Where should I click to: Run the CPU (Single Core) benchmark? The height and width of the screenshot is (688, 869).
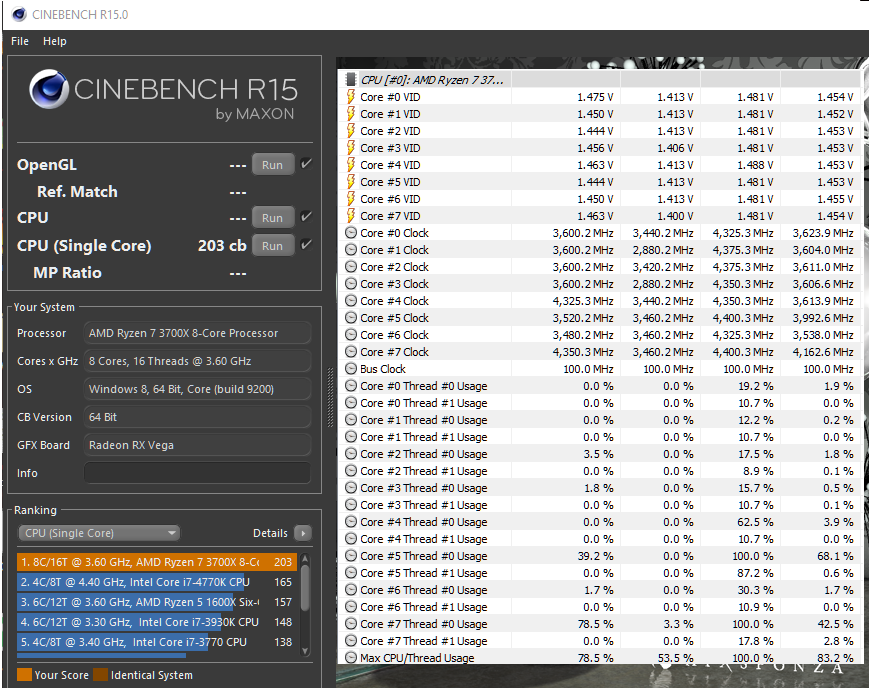273,246
